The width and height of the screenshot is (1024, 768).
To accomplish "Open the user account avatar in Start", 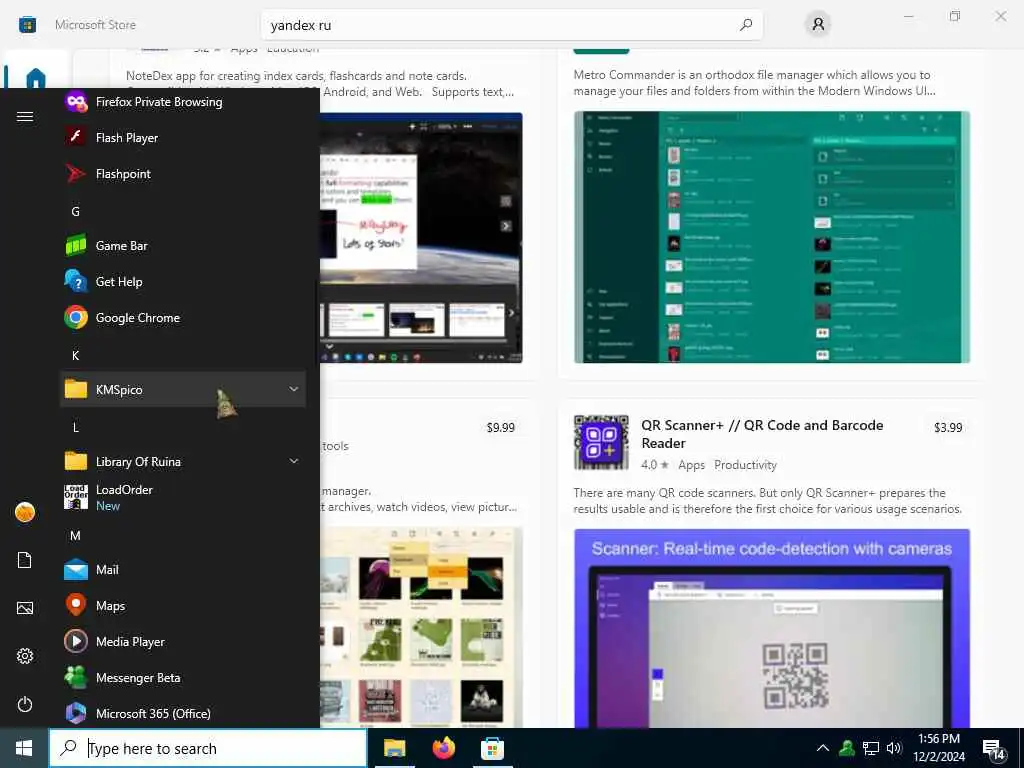I will [x=25, y=512].
